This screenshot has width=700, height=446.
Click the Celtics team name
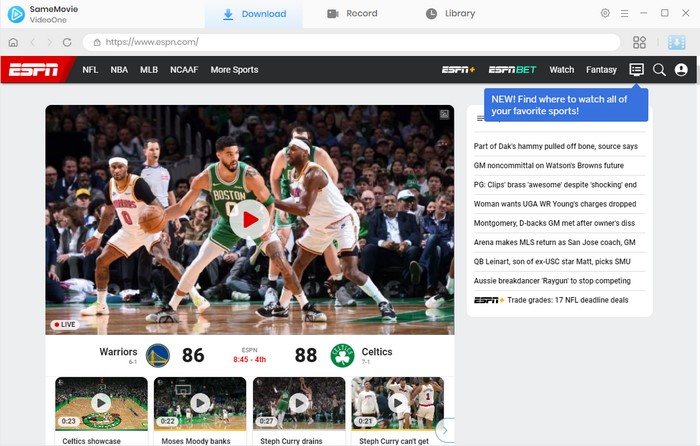(x=377, y=352)
